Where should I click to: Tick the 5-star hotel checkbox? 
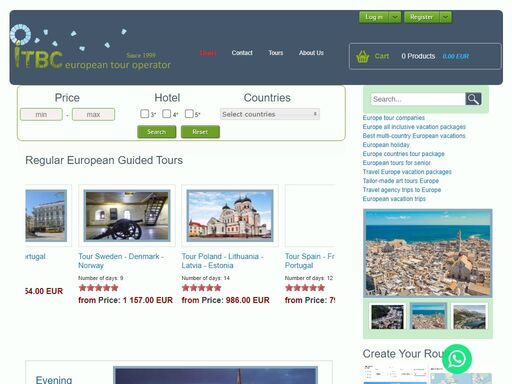click(x=189, y=114)
